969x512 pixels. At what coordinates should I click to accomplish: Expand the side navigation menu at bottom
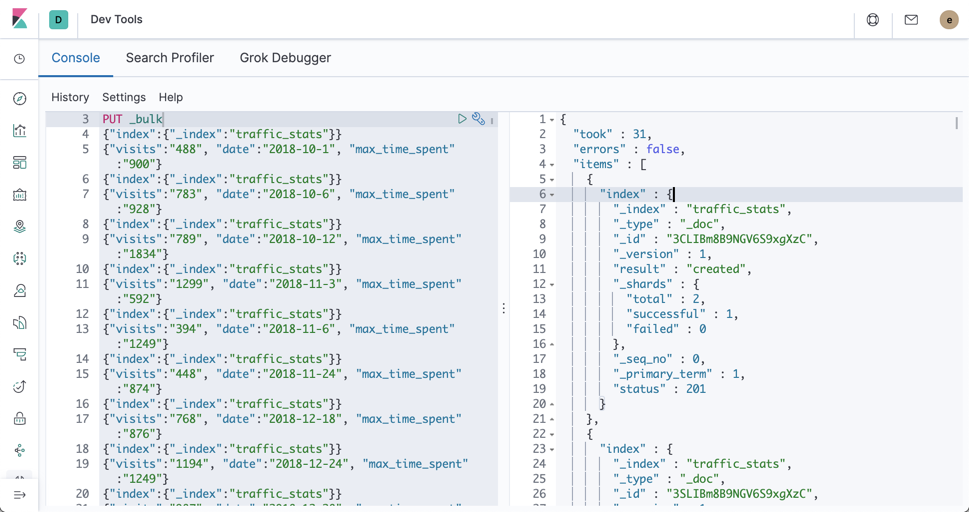pos(20,495)
